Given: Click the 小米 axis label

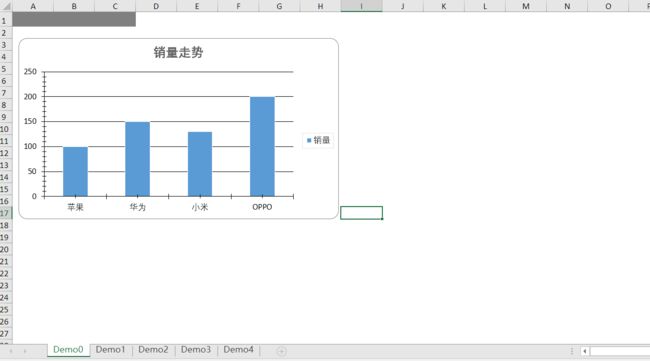Looking at the screenshot, I should pos(200,207).
